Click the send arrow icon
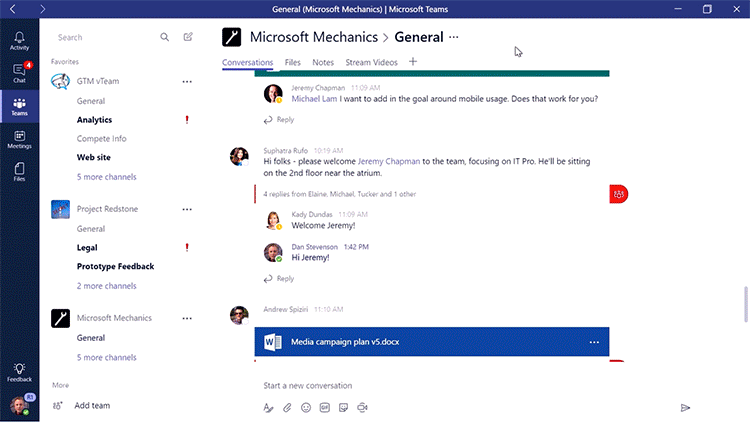750x422 pixels. coord(685,407)
